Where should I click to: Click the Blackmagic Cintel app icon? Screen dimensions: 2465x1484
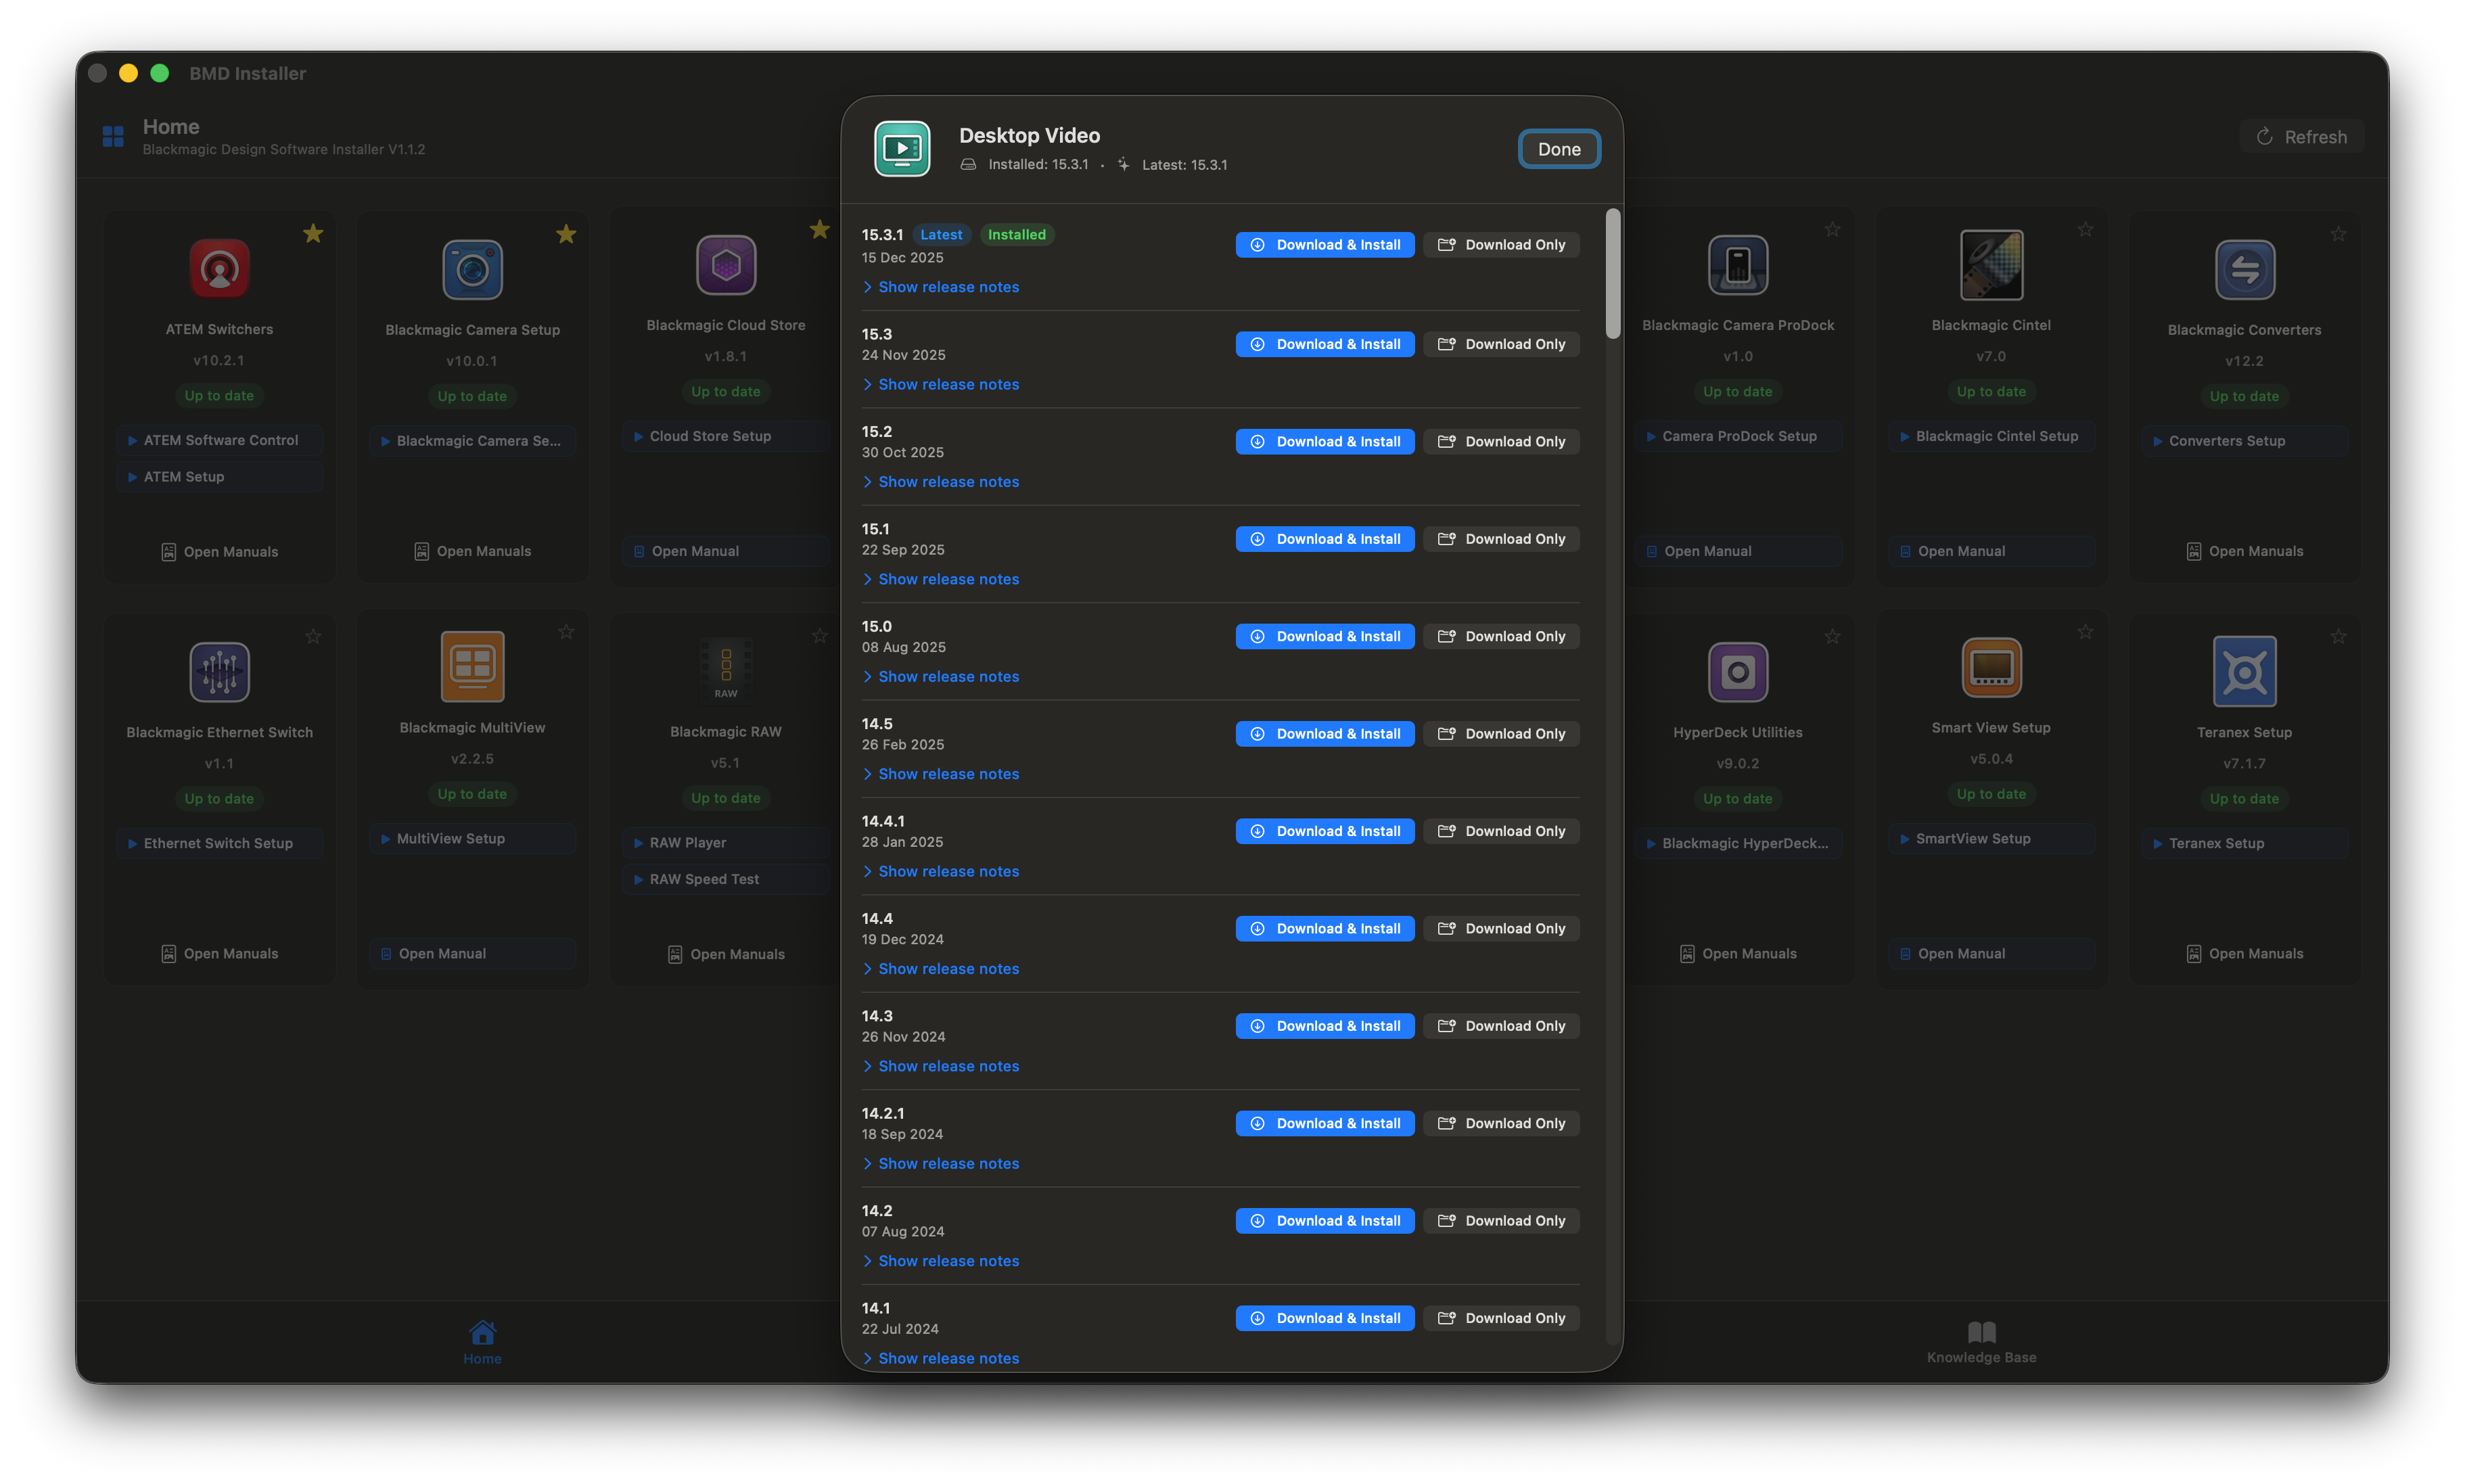coord(1991,265)
